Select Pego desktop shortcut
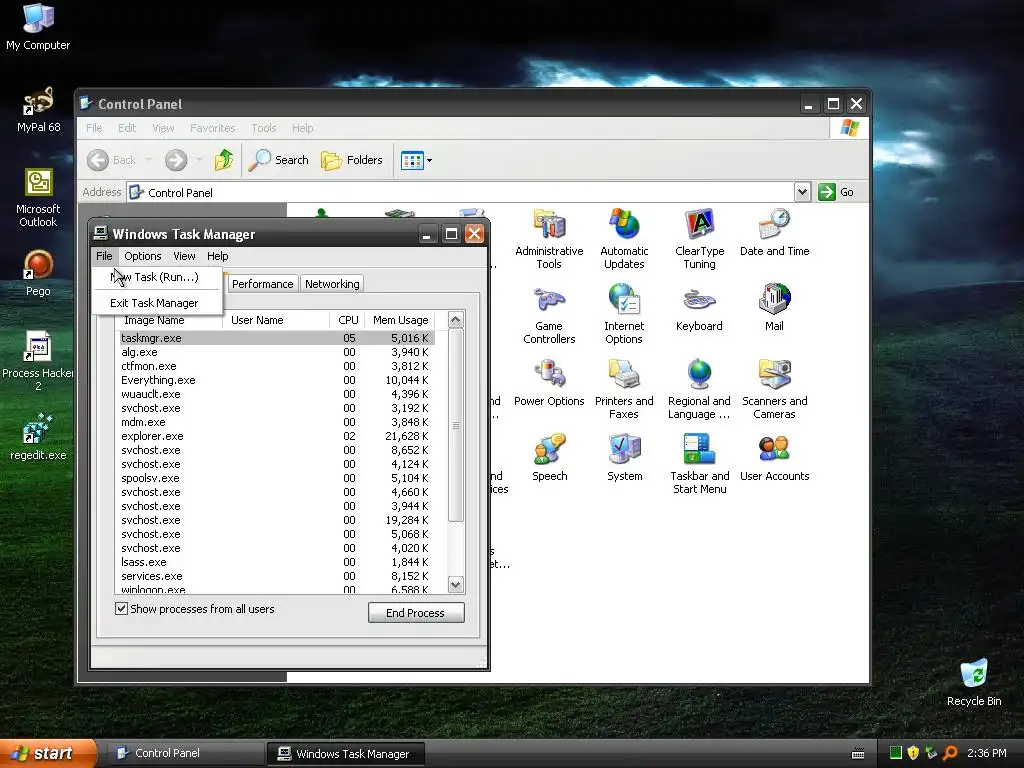The height and width of the screenshot is (768, 1024). 38,274
